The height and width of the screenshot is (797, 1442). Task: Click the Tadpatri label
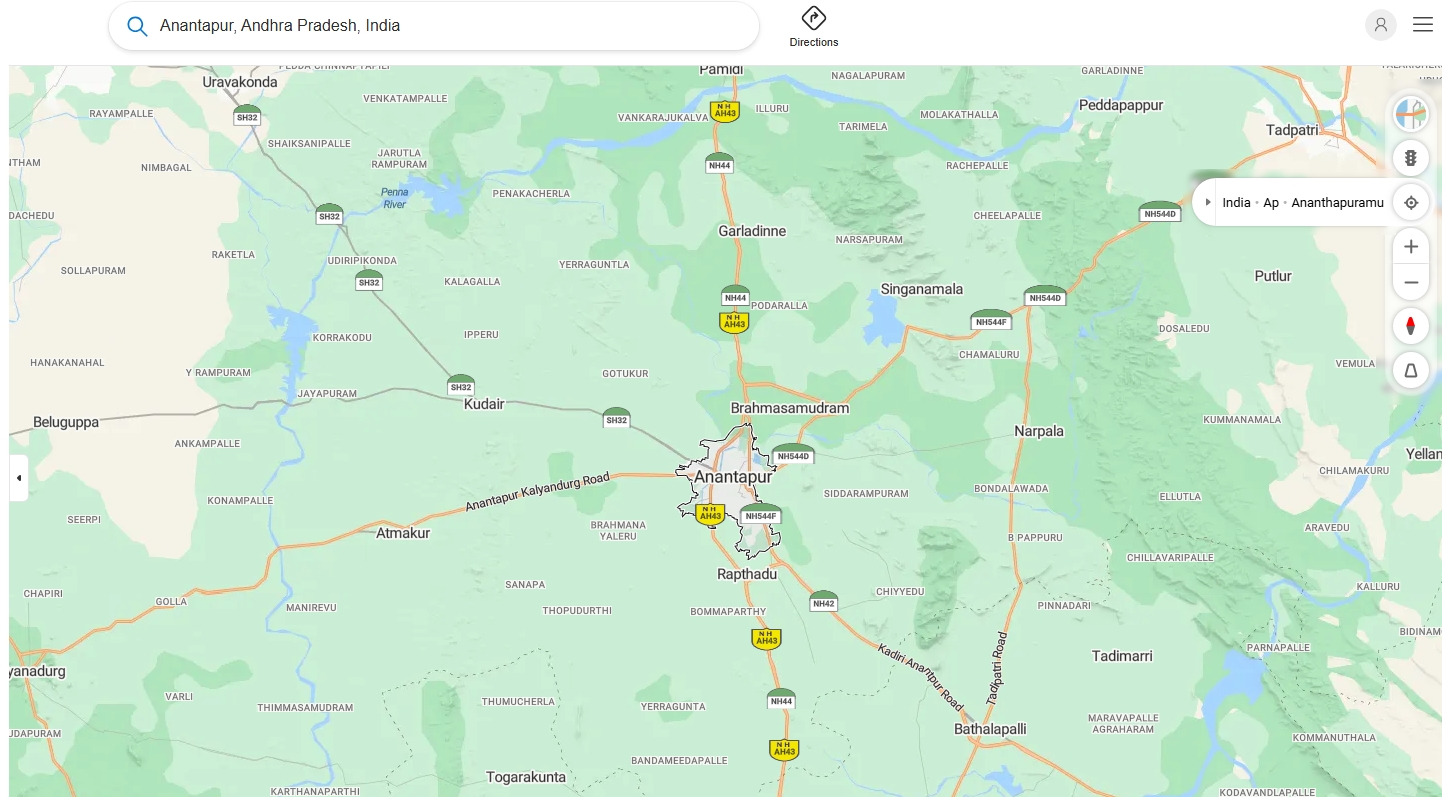(x=1293, y=130)
